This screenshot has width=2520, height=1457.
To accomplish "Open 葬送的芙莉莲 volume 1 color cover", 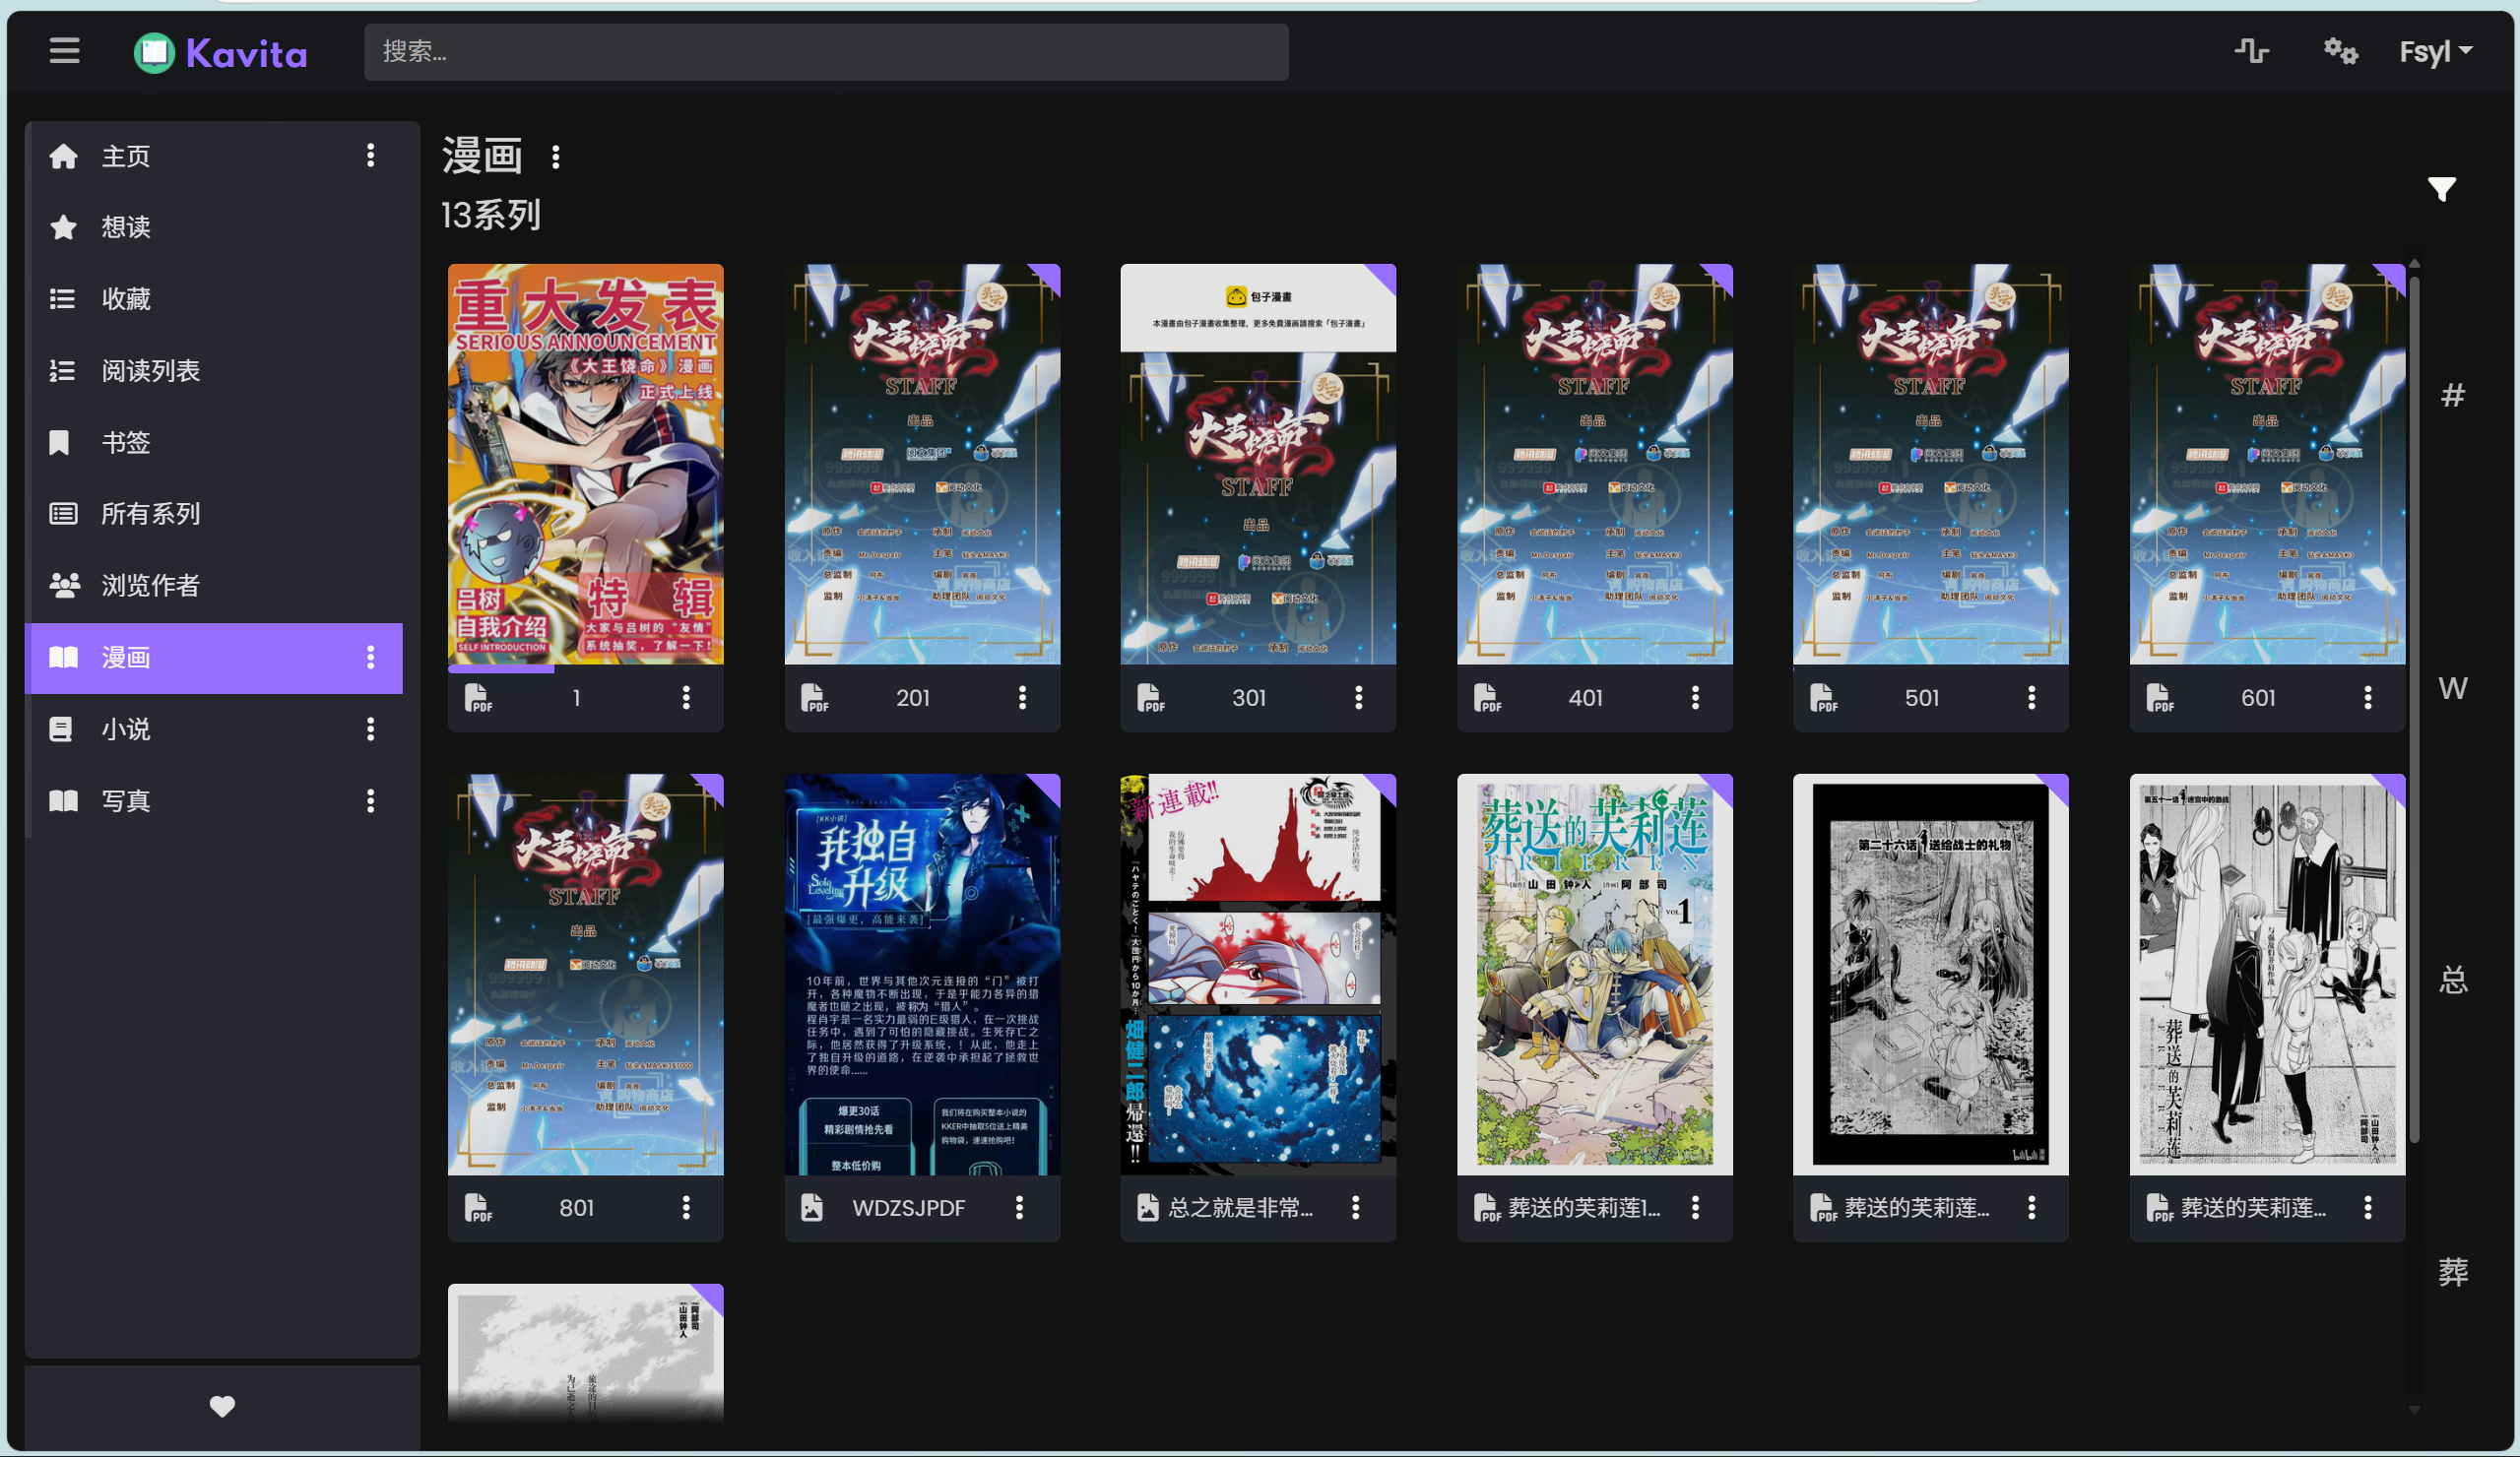I will (x=1594, y=974).
